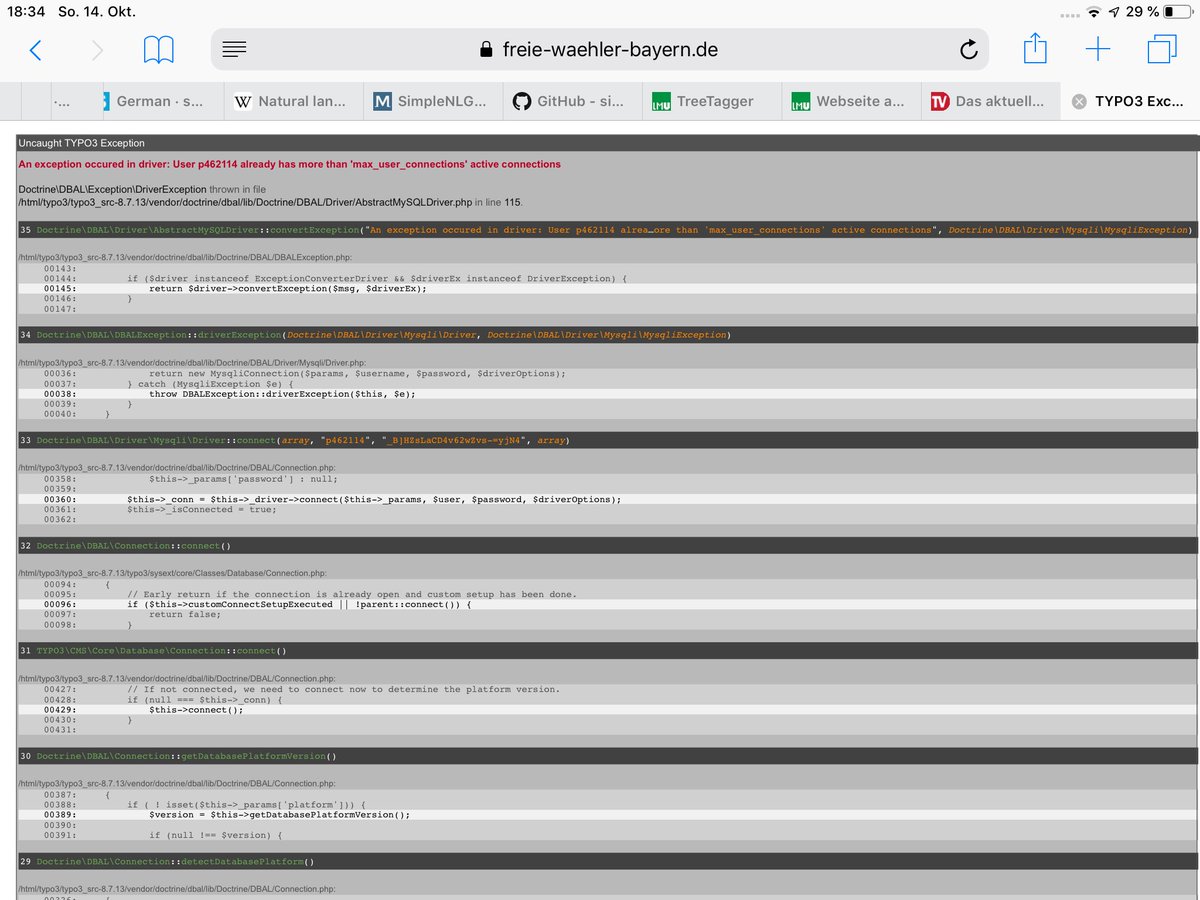Click the red max_user_connections error message
This screenshot has width=1200, height=900.
pos(290,164)
